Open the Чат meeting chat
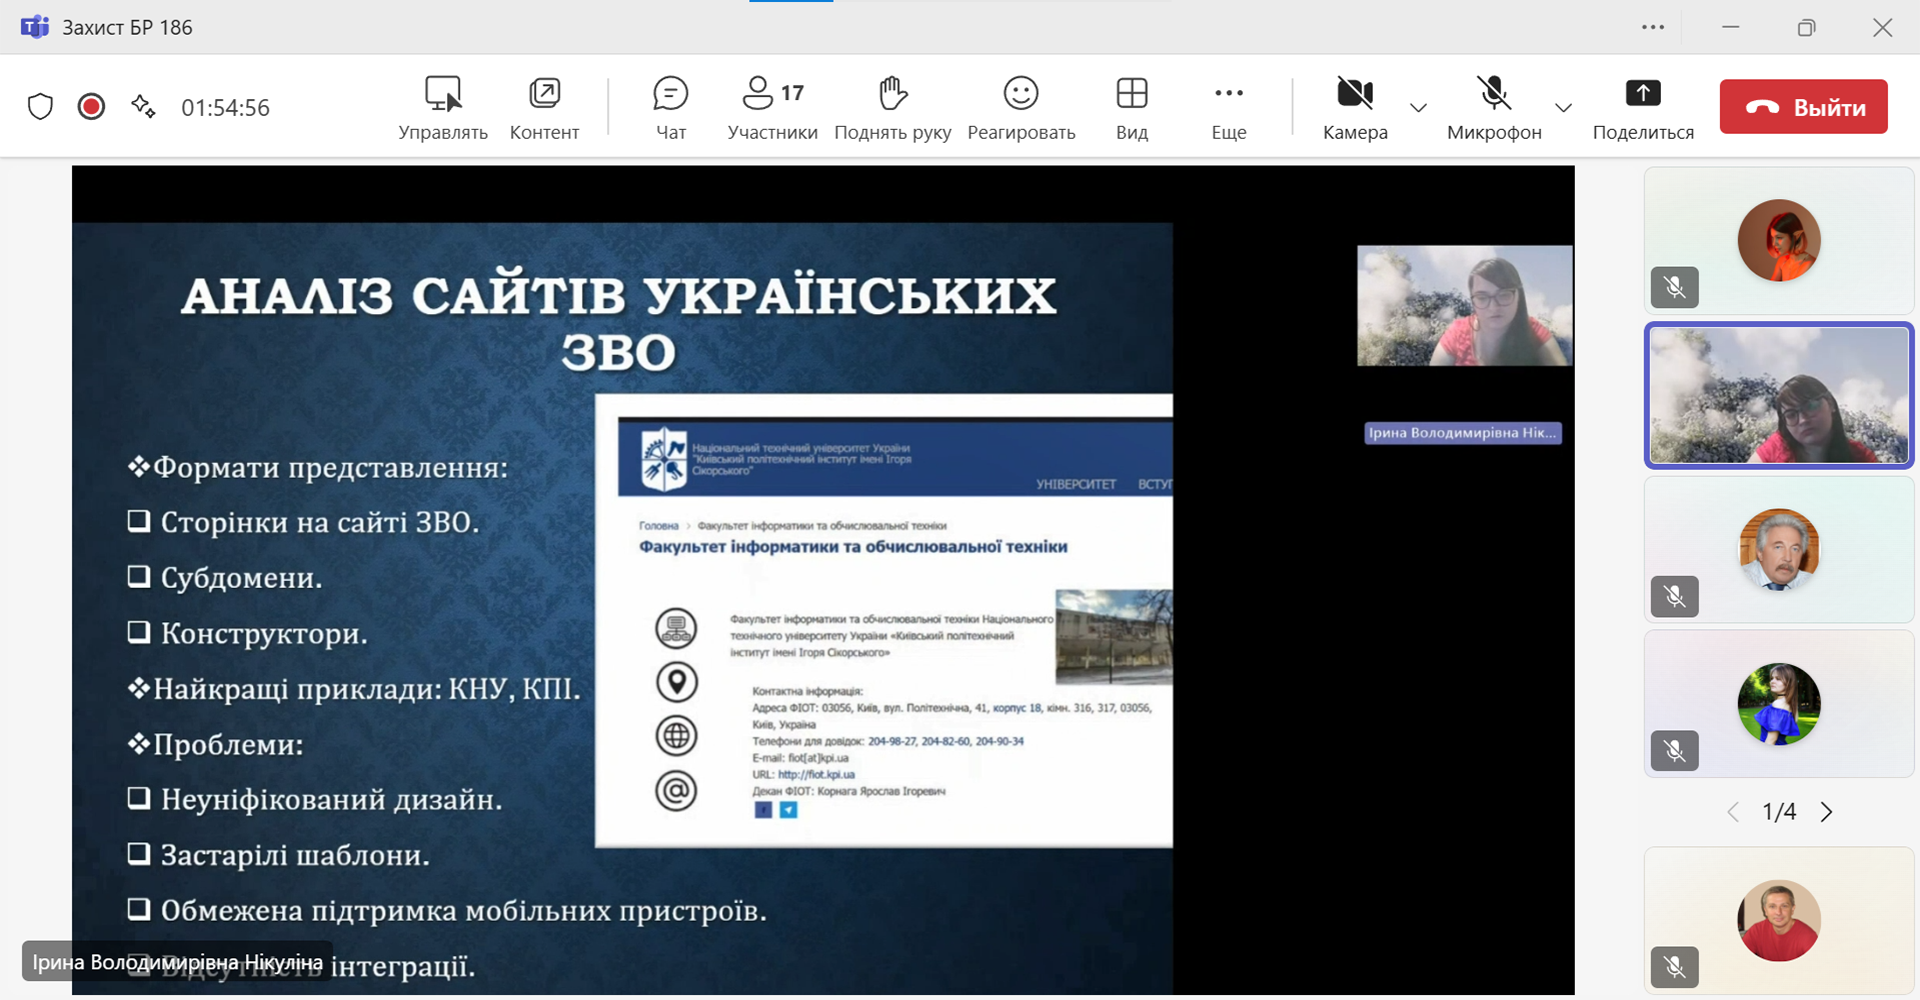 (x=670, y=107)
